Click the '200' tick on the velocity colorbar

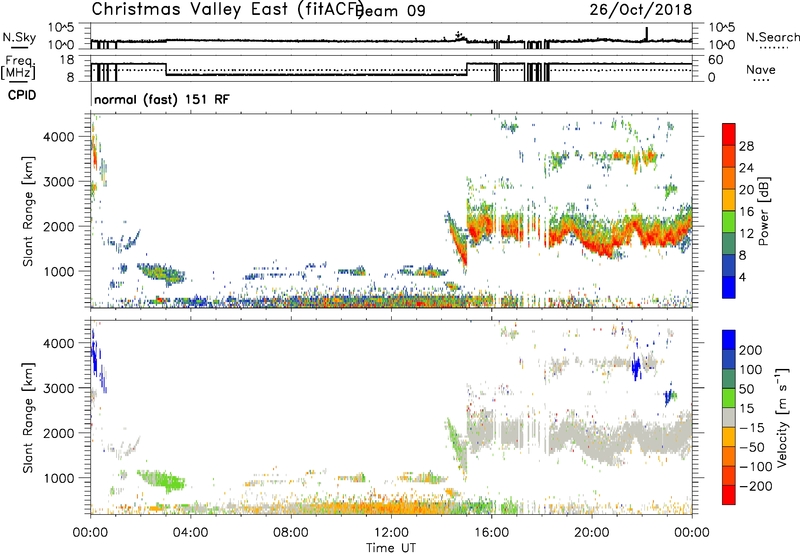tap(751, 350)
